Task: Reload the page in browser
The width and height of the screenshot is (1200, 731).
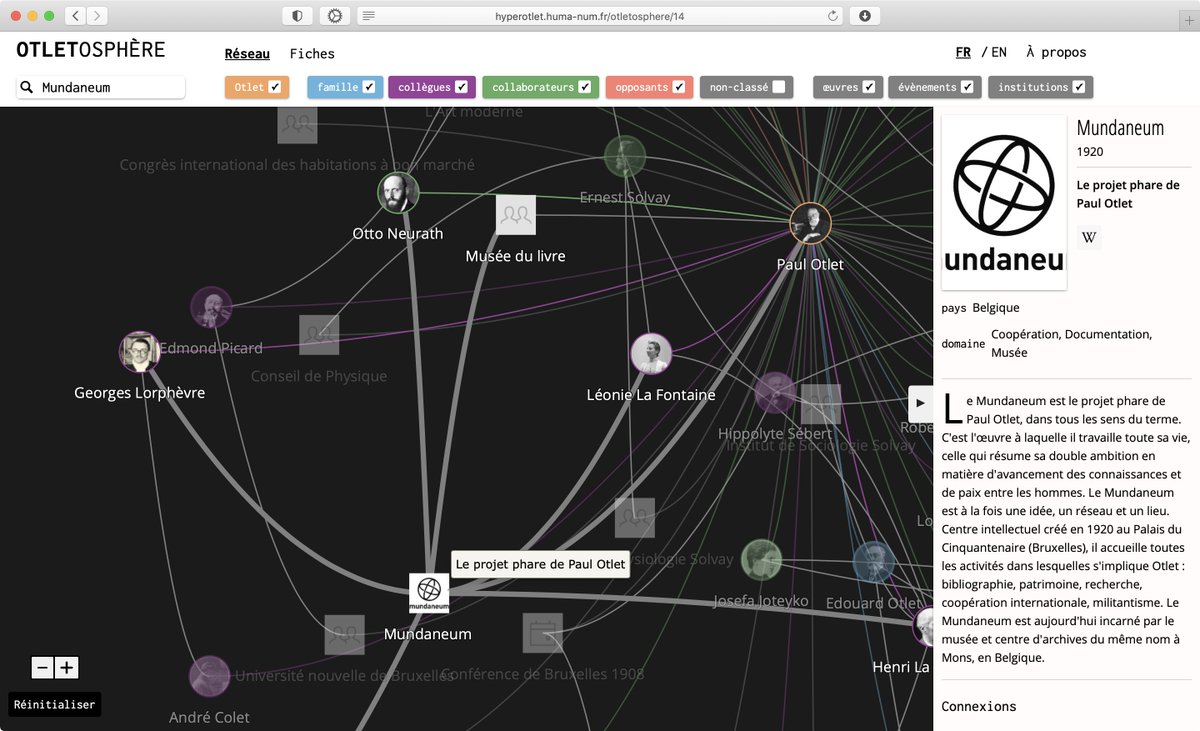Action: (x=833, y=16)
